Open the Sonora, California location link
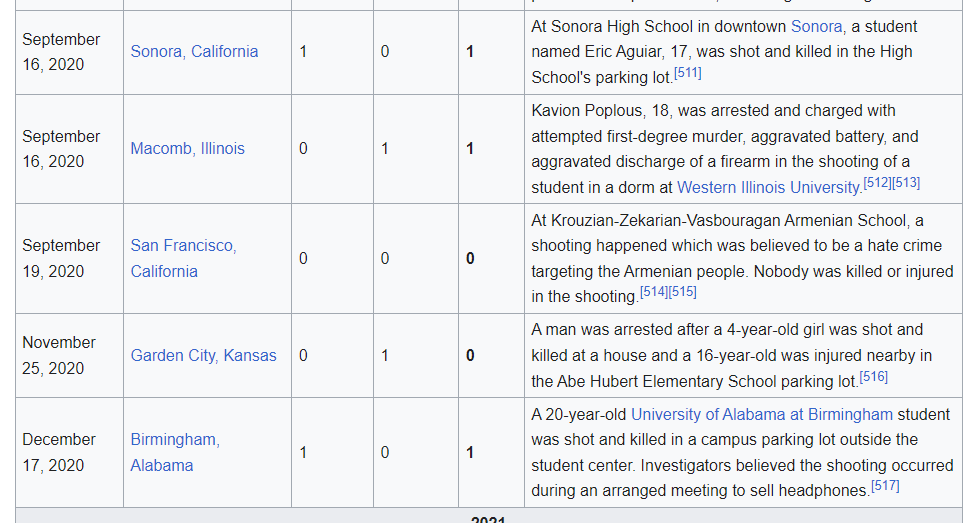This screenshot has width=963, height=523. tap(194, 52)
